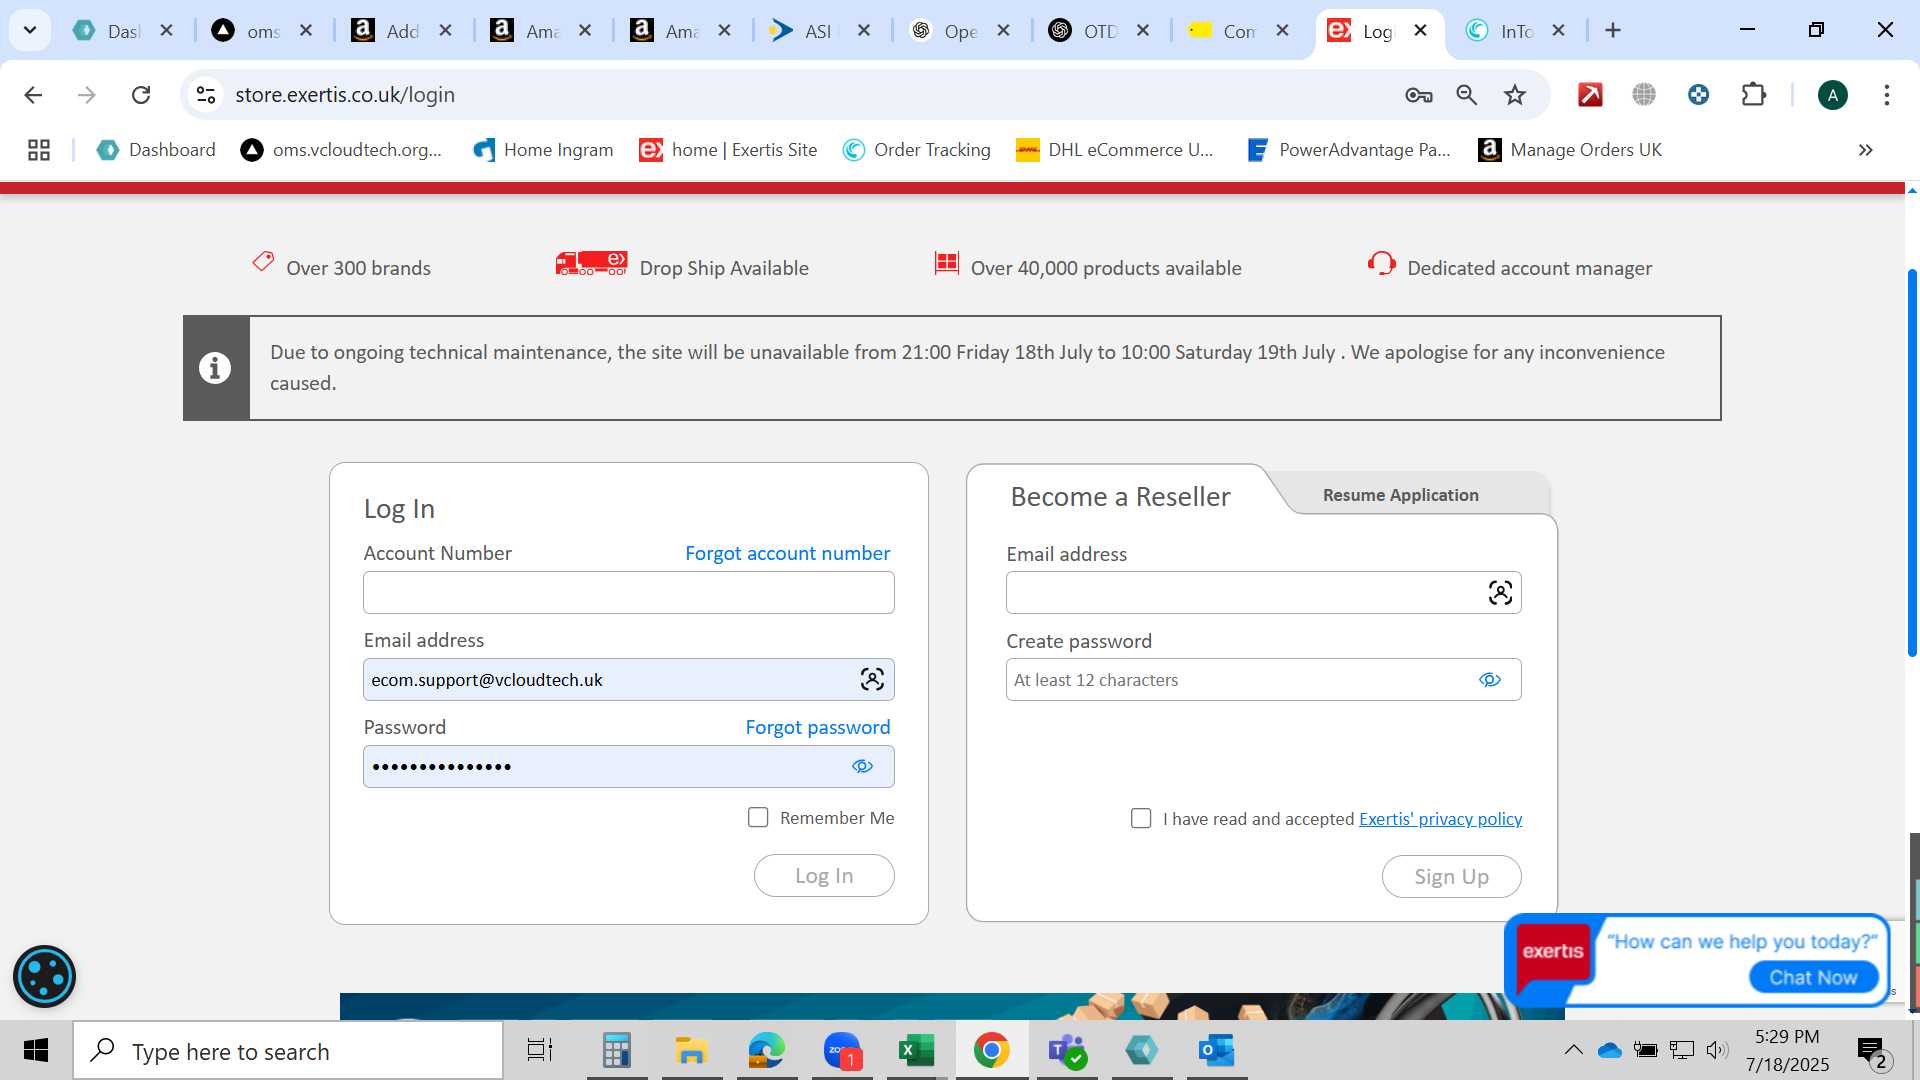Click the Windows taskbar search box
The width and height of the screenshot is (1920, 1080).
point(288,1051)
